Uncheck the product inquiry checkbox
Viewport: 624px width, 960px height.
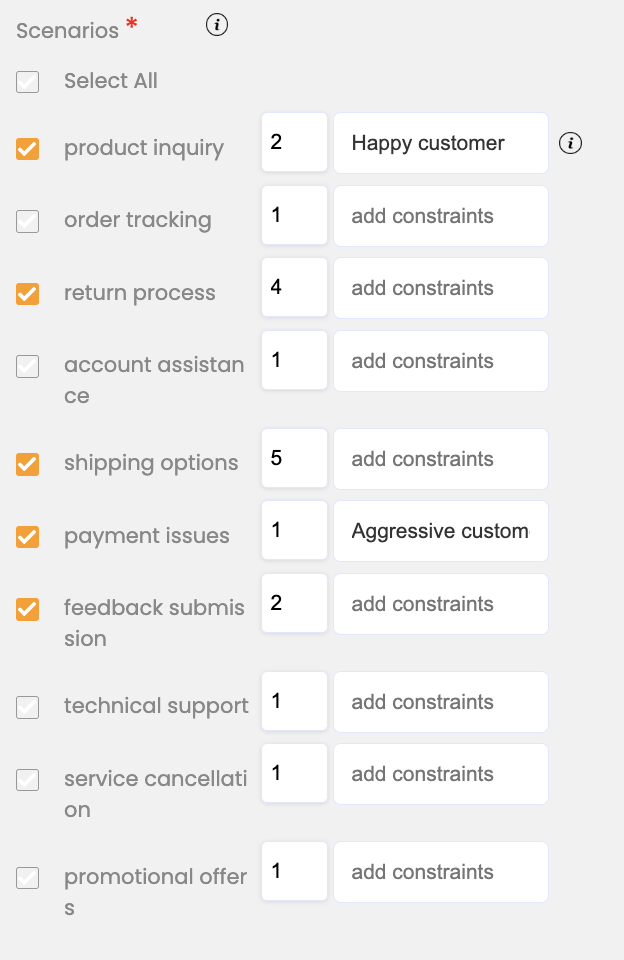click(x=28, y=149)
